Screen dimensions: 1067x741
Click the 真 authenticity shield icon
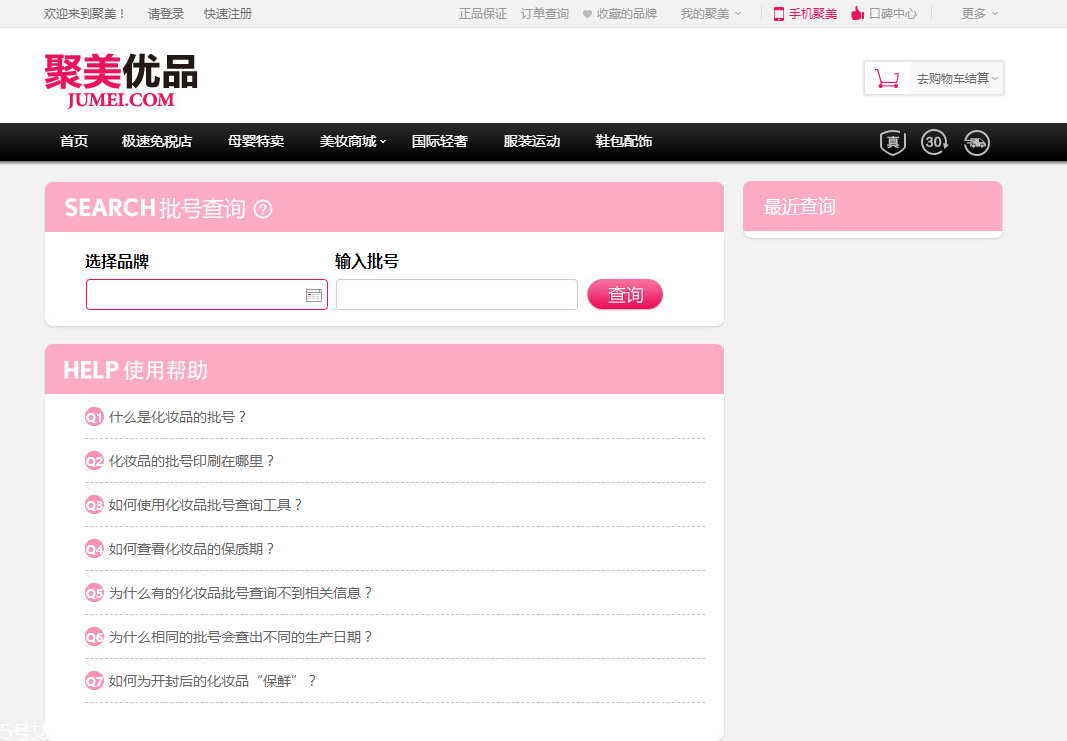click(891, 142)
